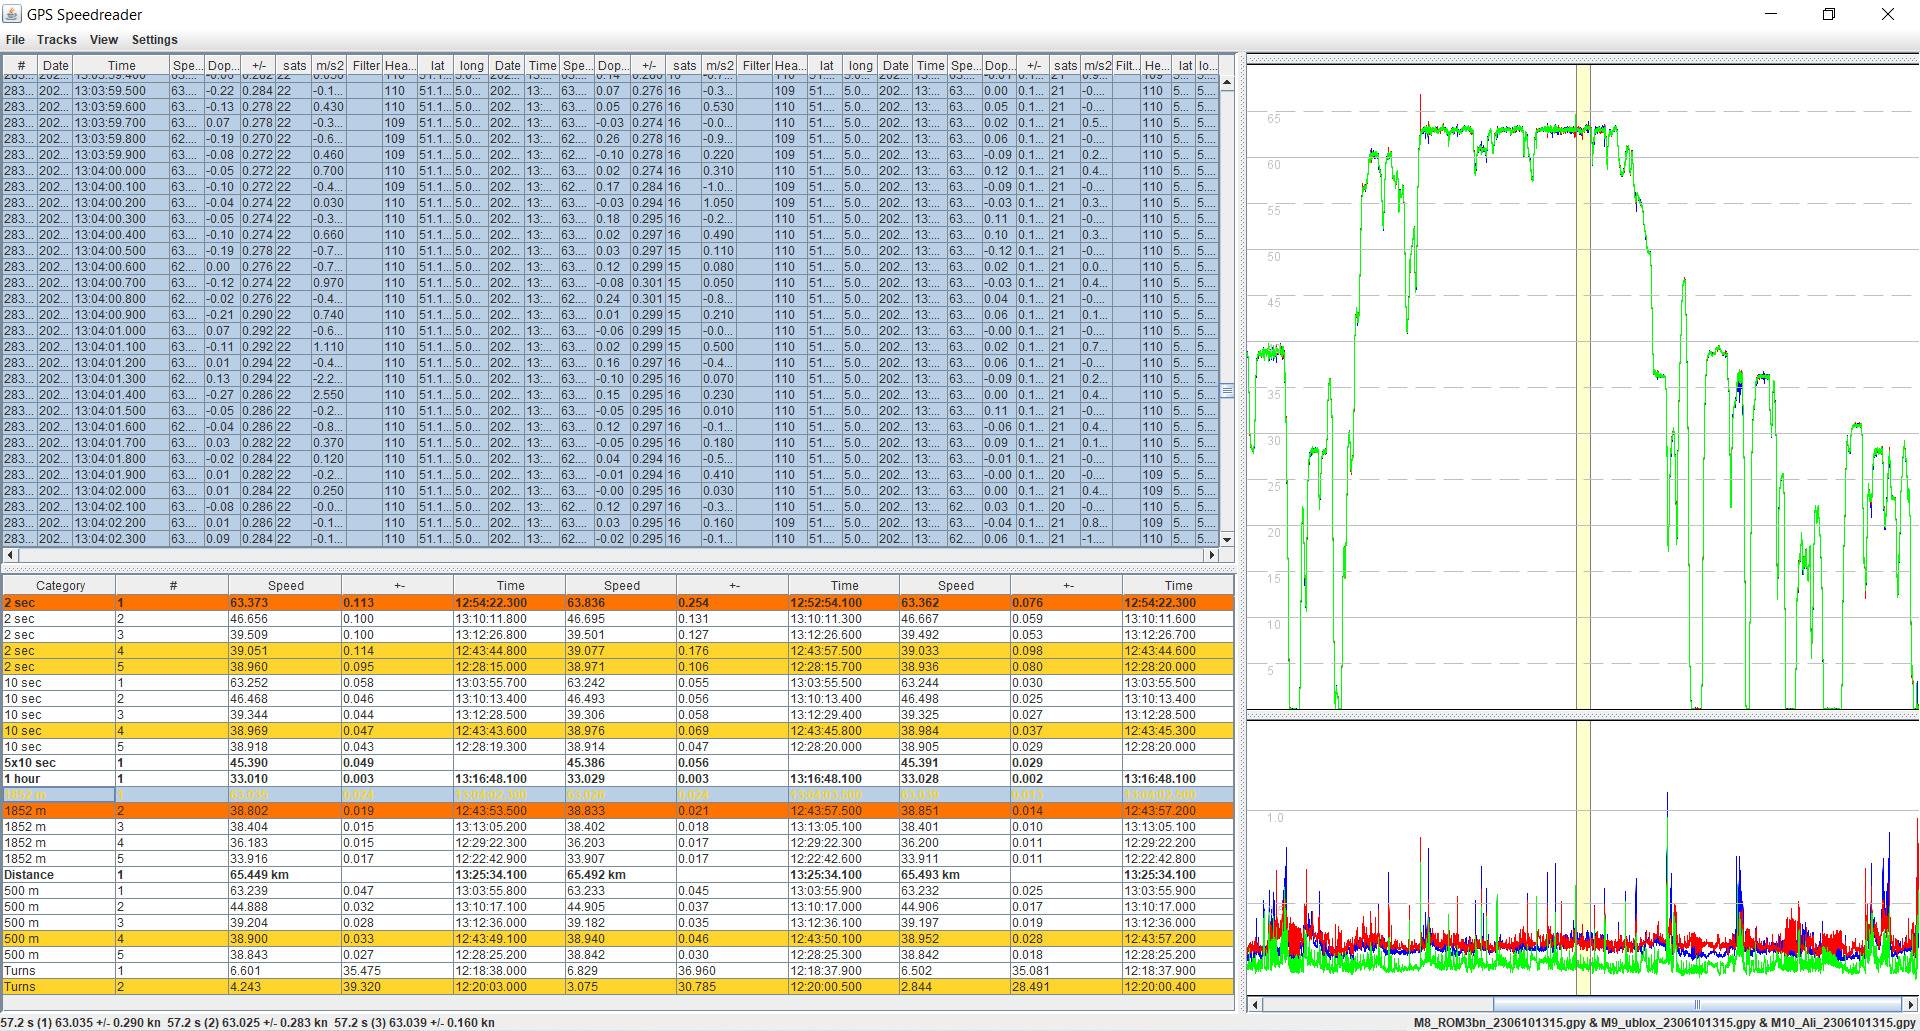Click the Category column header in results
Screen dimensions: 1920x1031
point(60,586)
